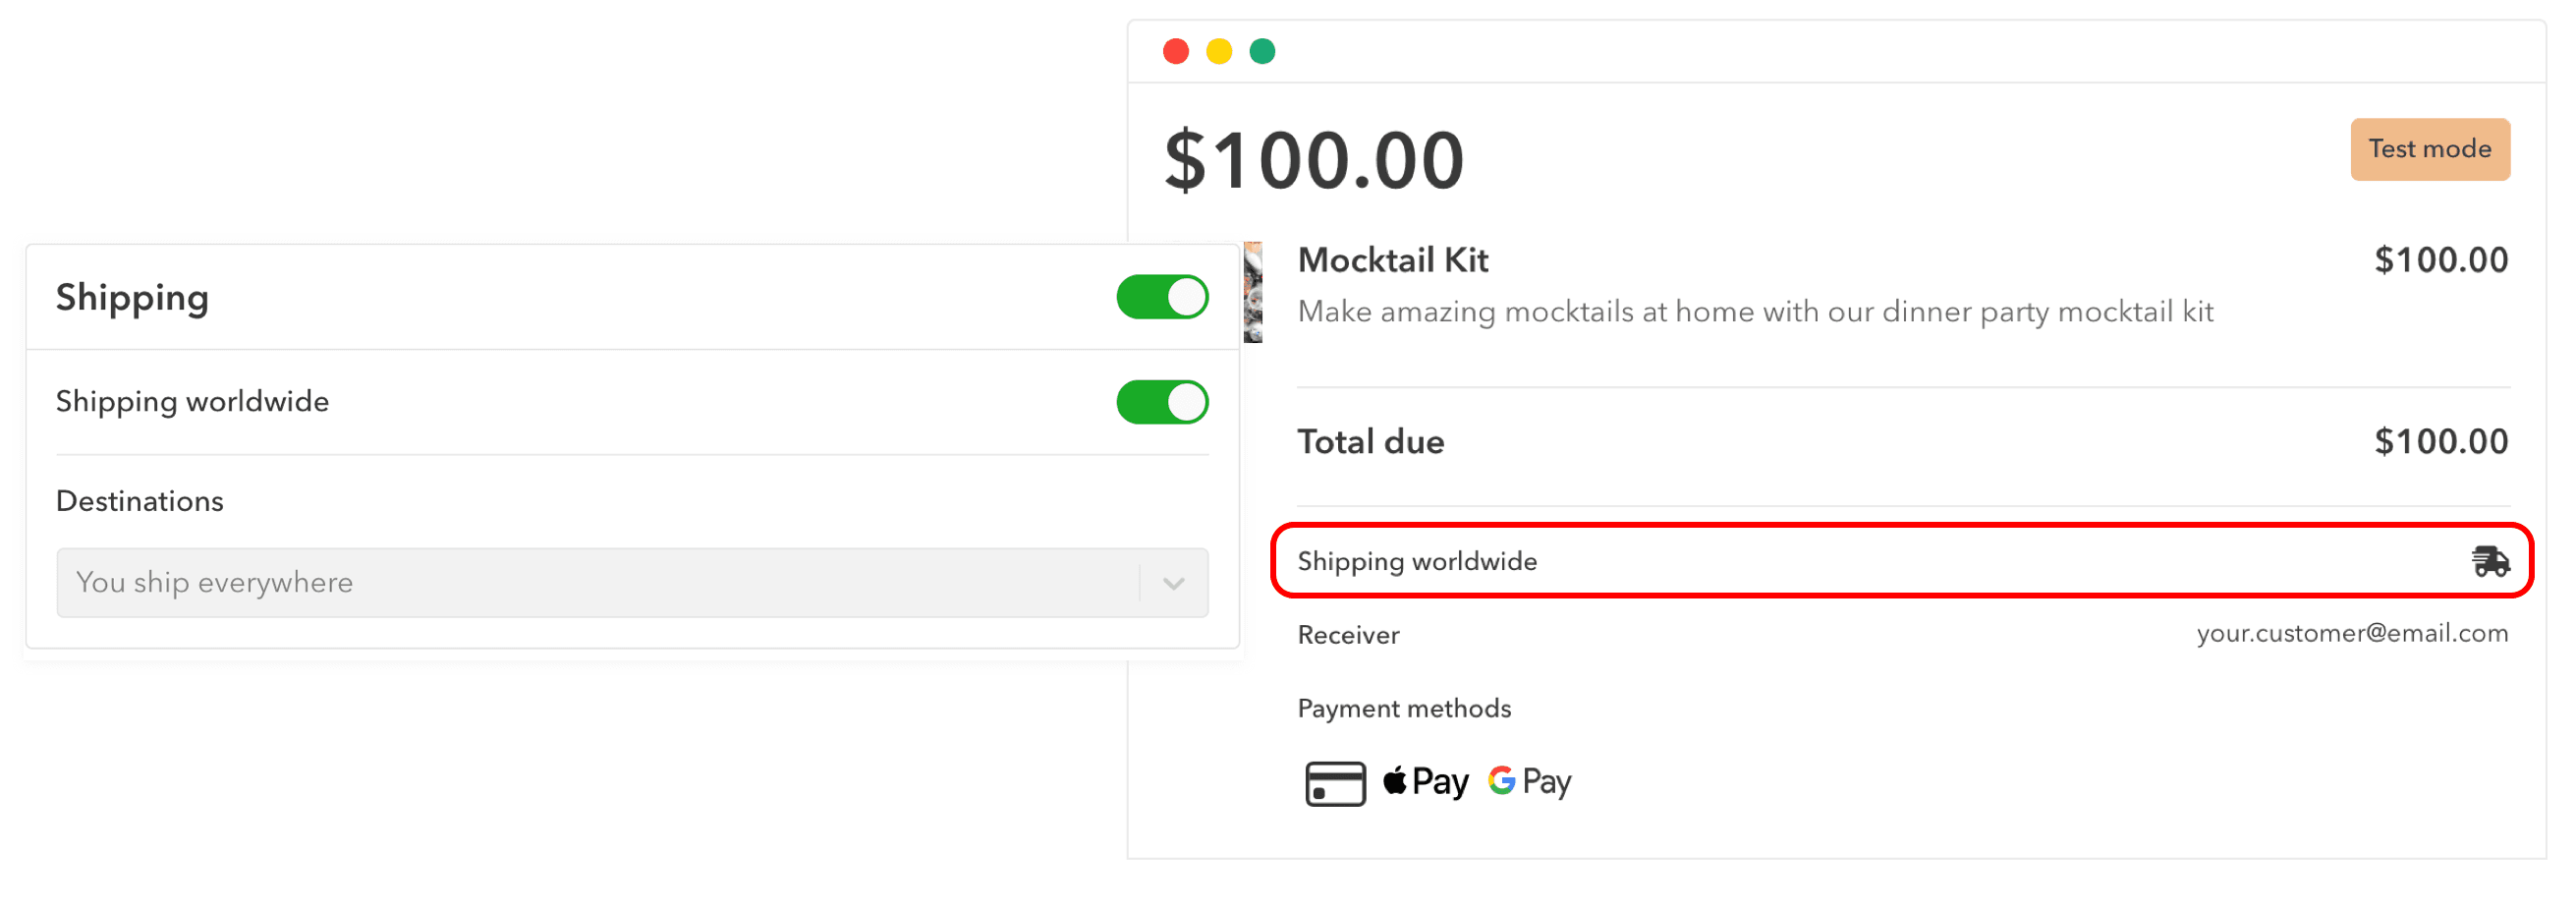
Task: Click the large $100.00 amount heading
Action: [x=1314, y=160]
